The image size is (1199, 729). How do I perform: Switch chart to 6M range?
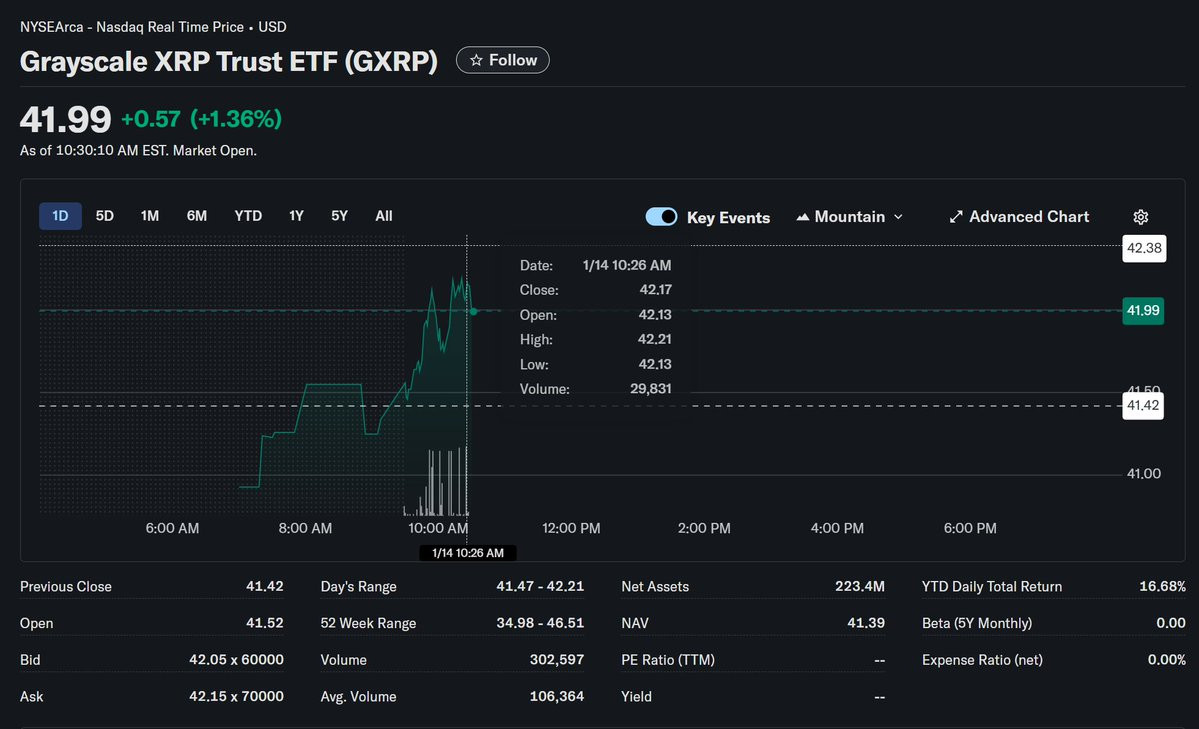point(197,216)
